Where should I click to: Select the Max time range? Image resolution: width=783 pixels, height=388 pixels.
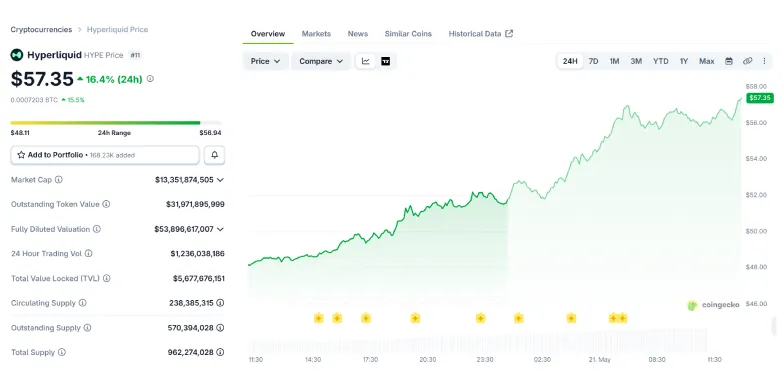[x=707, y=61]
